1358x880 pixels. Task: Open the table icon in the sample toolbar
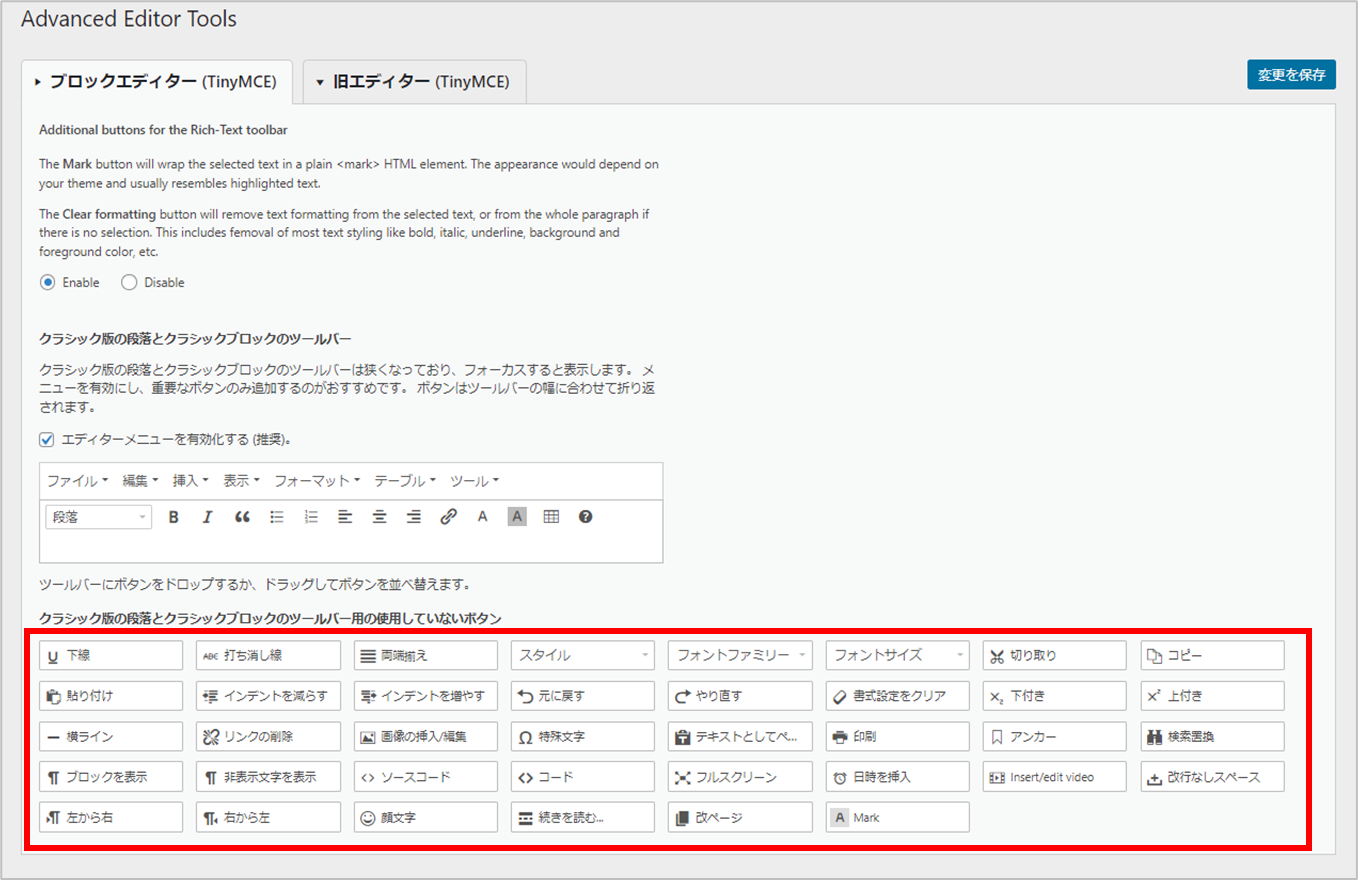point(550,516)
